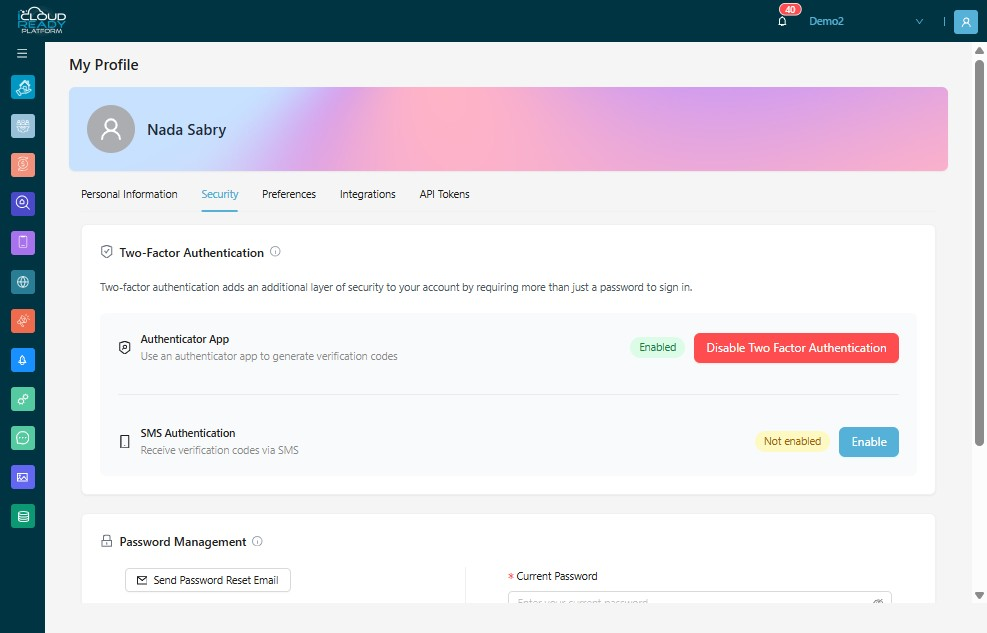The height and width of the screenshot is (633, 987).
Task: Click Send Password Reset Email button
Action: coord(208,580)
